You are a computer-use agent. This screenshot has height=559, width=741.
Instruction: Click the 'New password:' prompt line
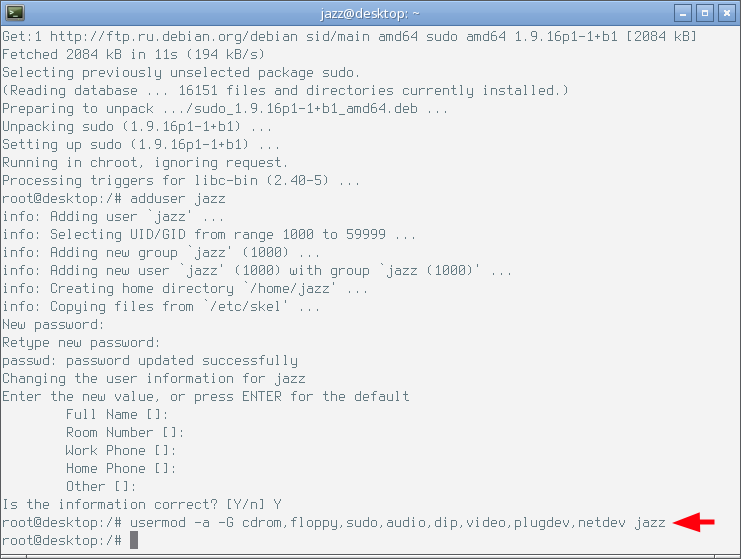53,325
